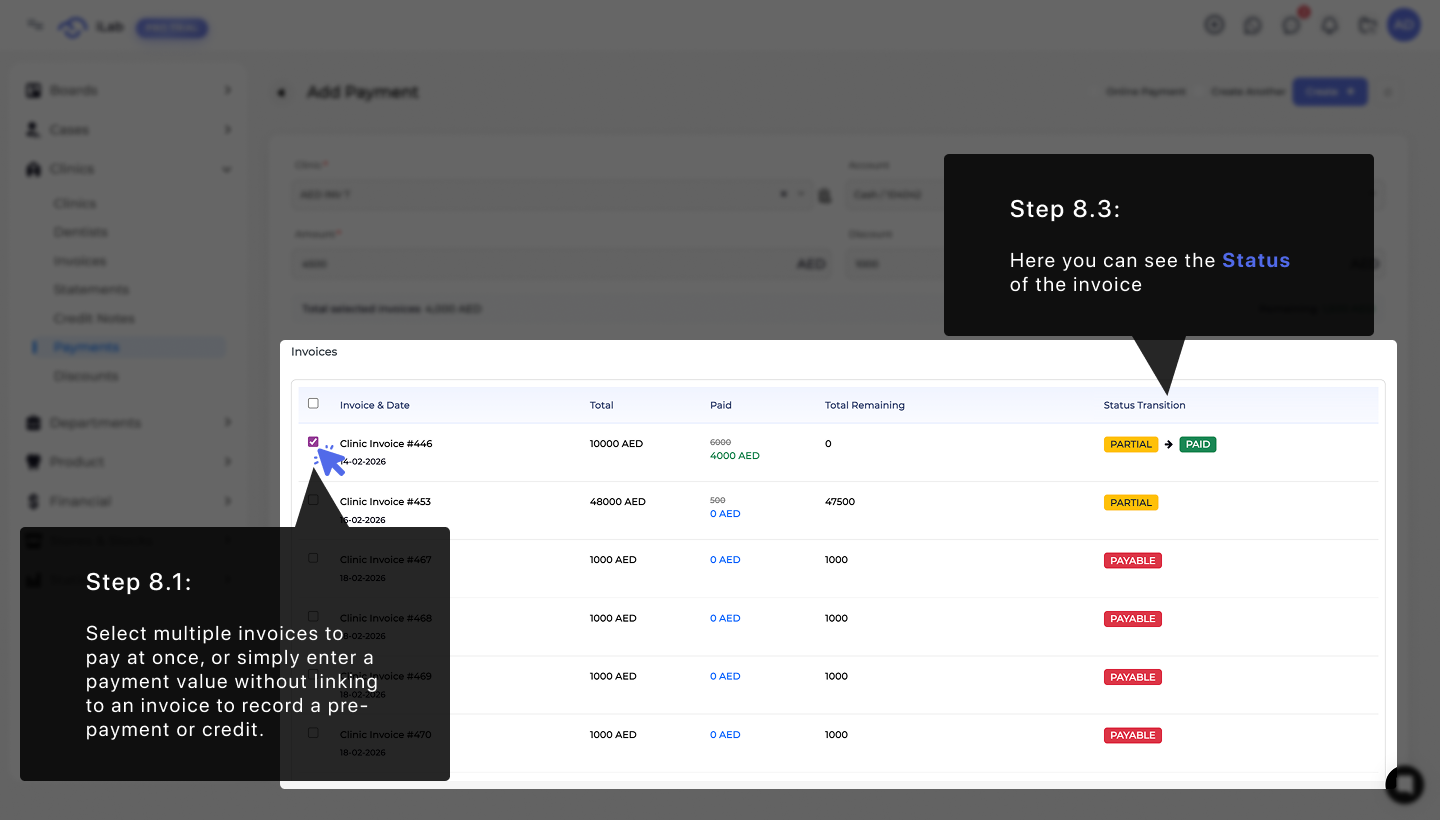The width and height of the screenshot is (1440, 820).
Task: Click the 0 AED paid link for invoice #470
Action: pos(725,735)
